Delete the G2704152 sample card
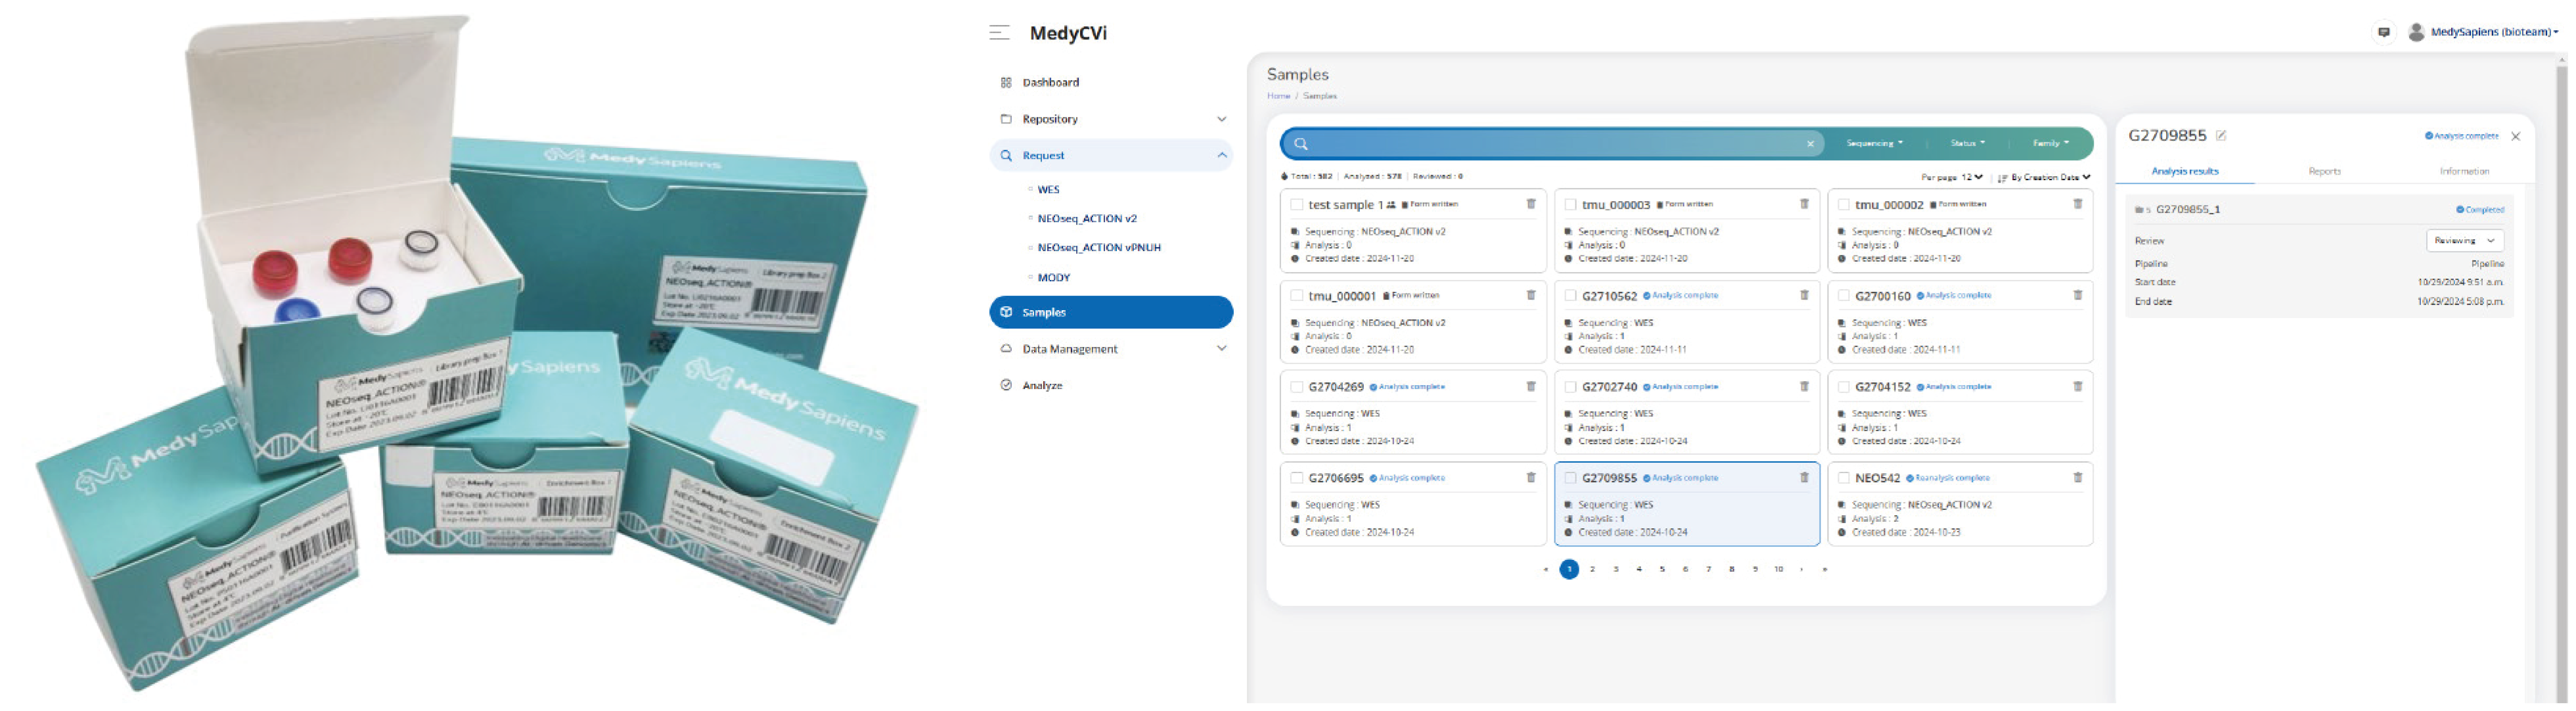Viewport: 2576px width, 711px height. [x=2077, y=386]
